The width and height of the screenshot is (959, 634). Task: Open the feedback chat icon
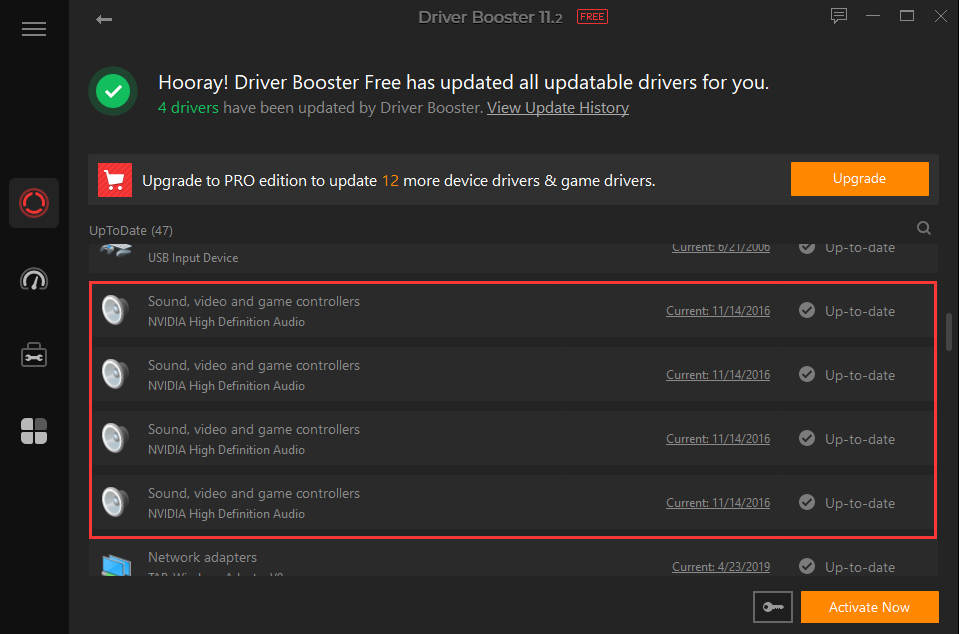(x=839, y=16)
